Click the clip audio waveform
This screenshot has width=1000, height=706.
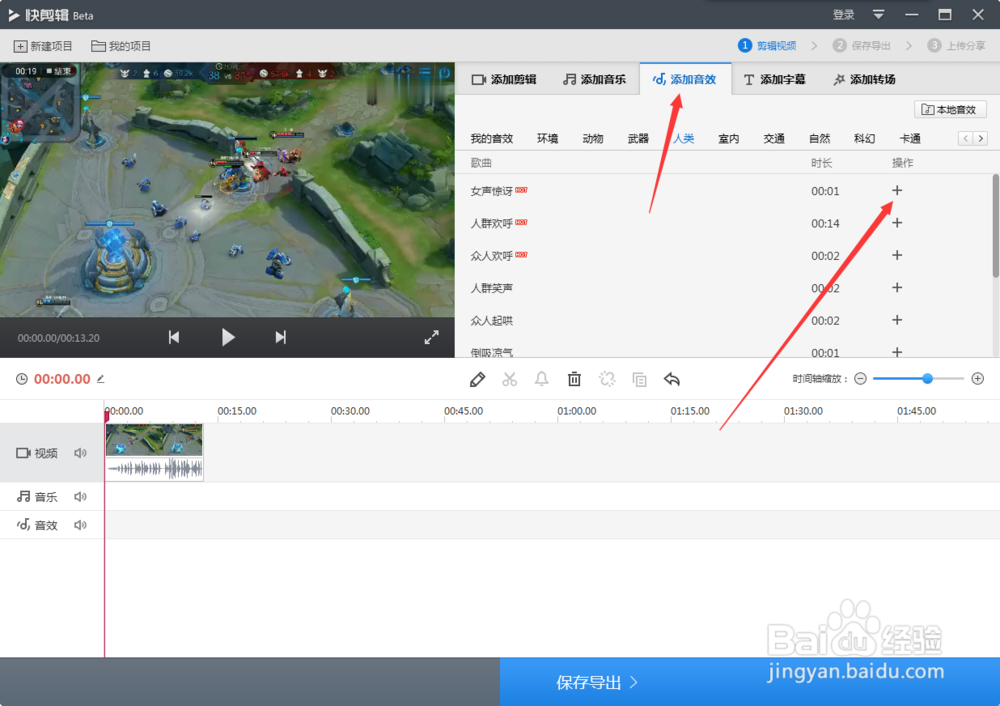click(154, 469)
